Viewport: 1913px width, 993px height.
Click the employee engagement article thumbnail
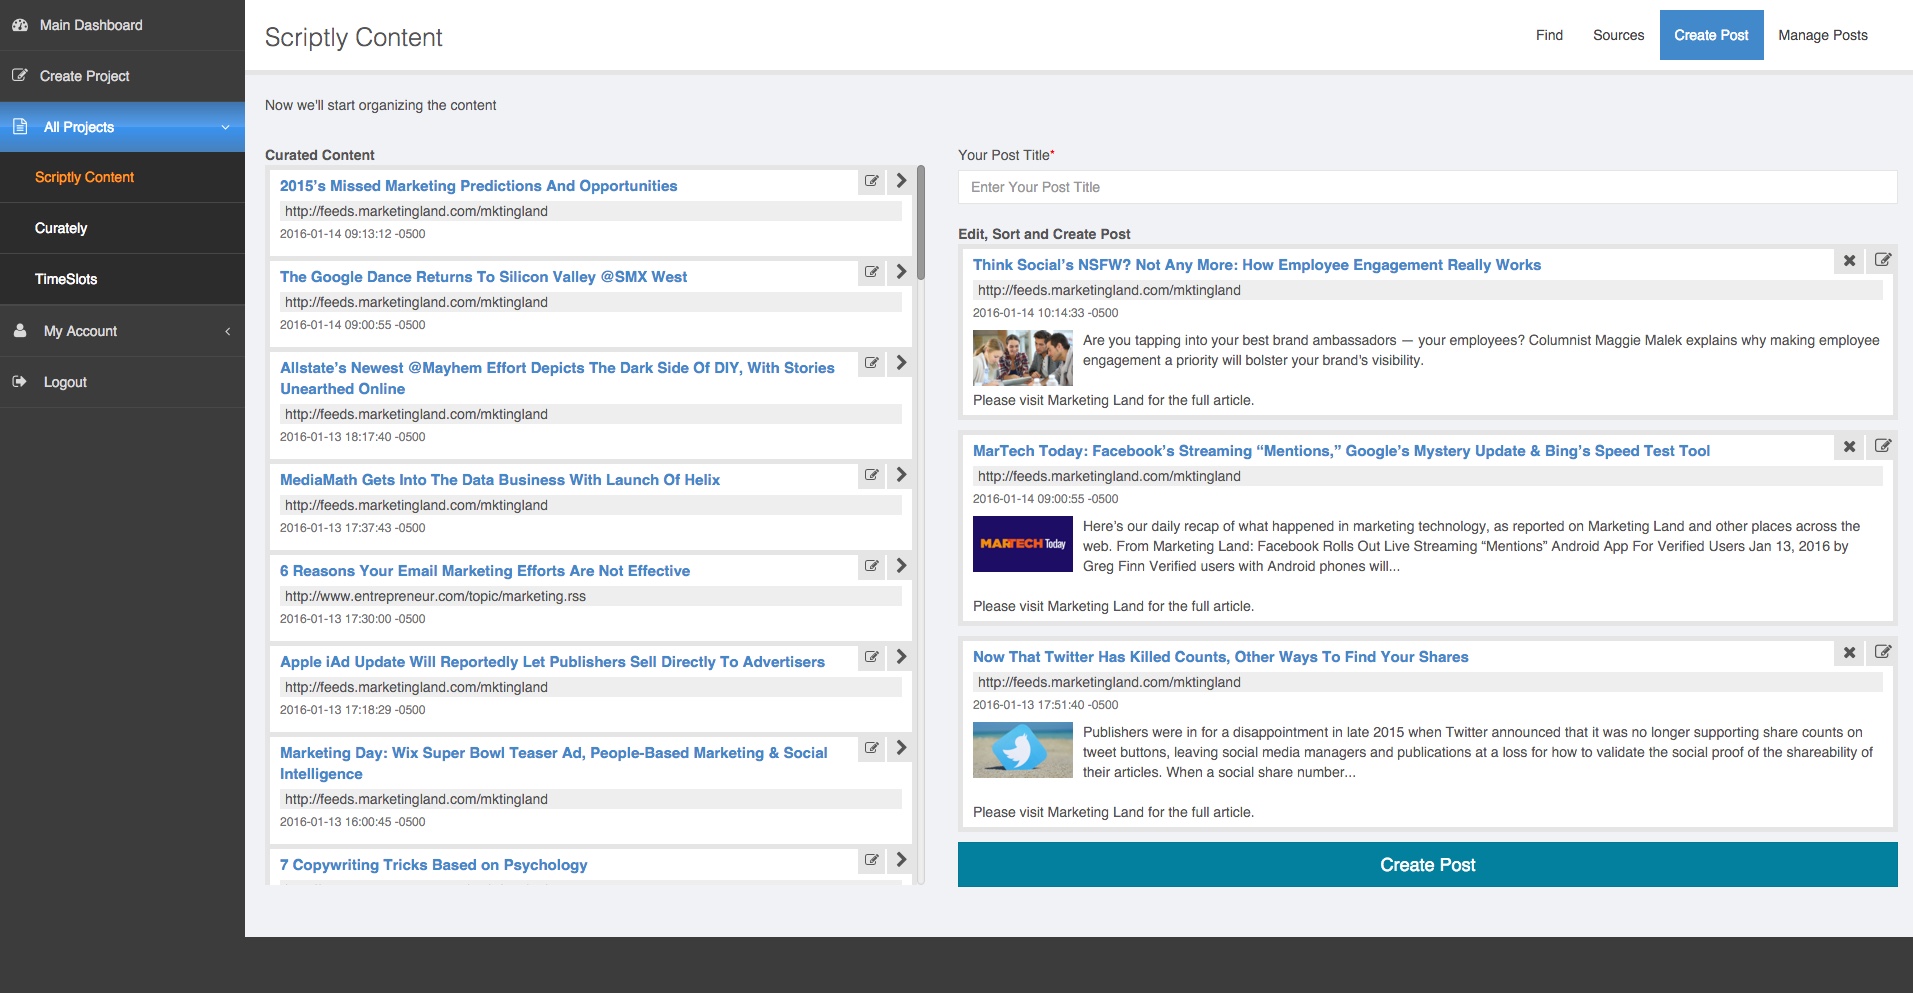[1022, 358]
